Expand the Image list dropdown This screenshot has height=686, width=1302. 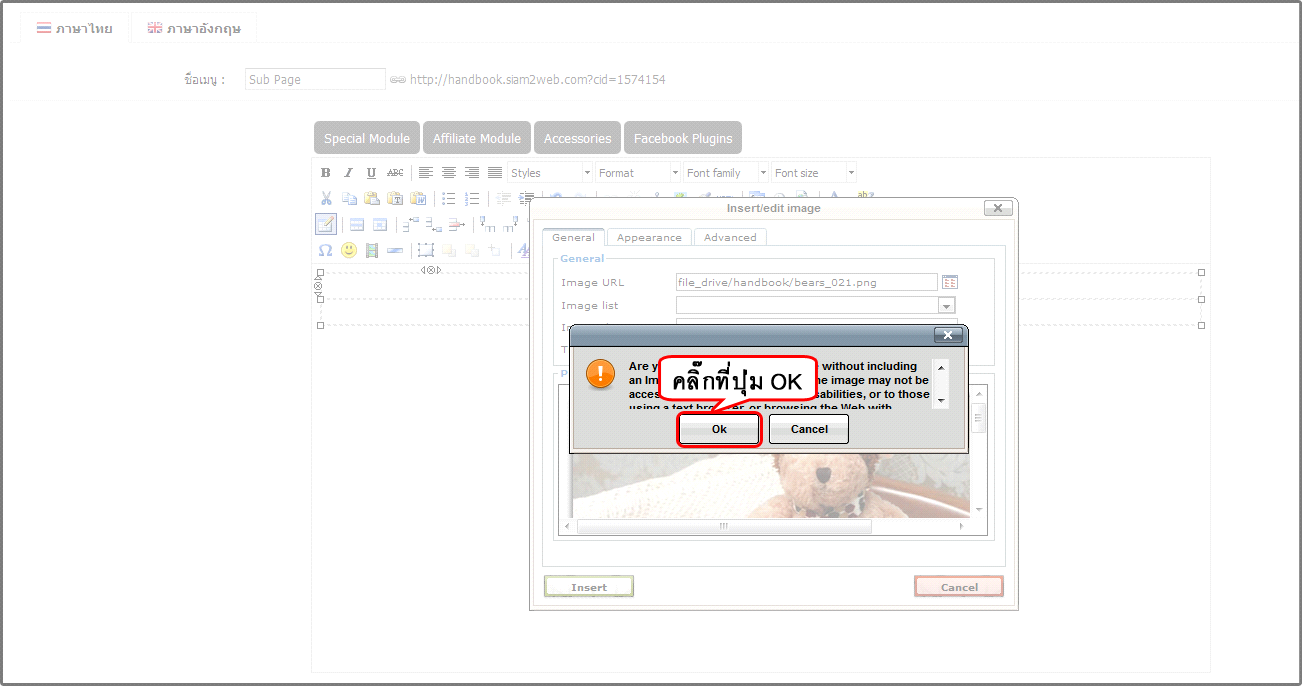tap(946, 305)
